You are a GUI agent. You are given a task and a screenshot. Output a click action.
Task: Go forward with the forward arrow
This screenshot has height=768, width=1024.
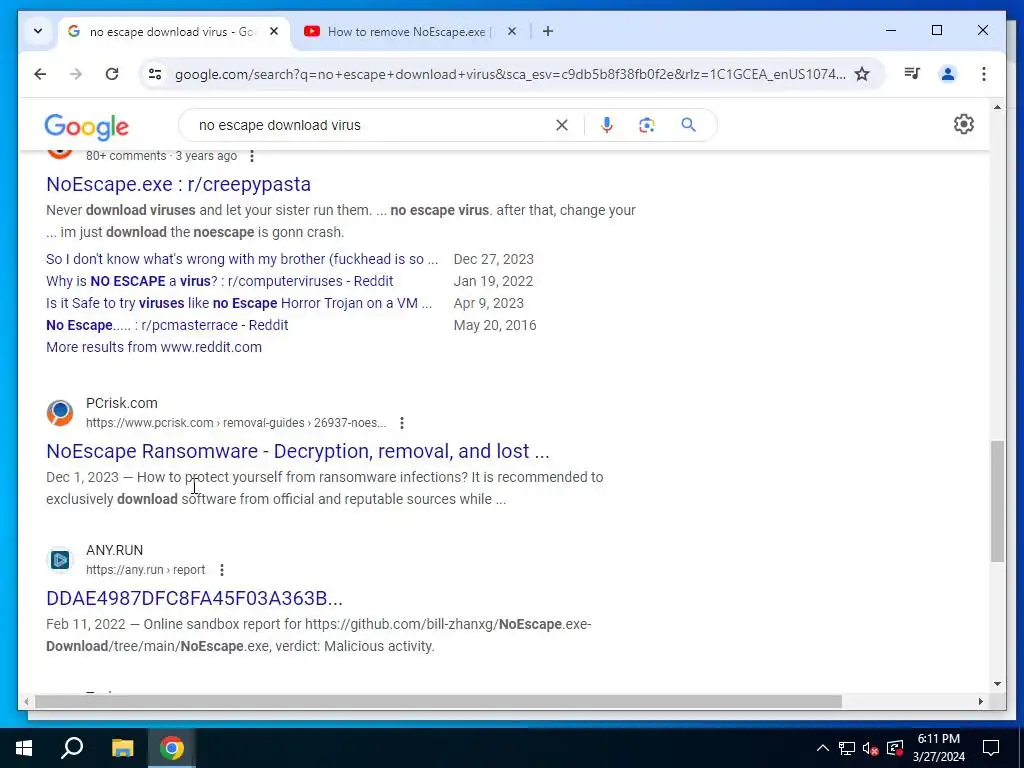pyautogui.click(x=76, y=74)
